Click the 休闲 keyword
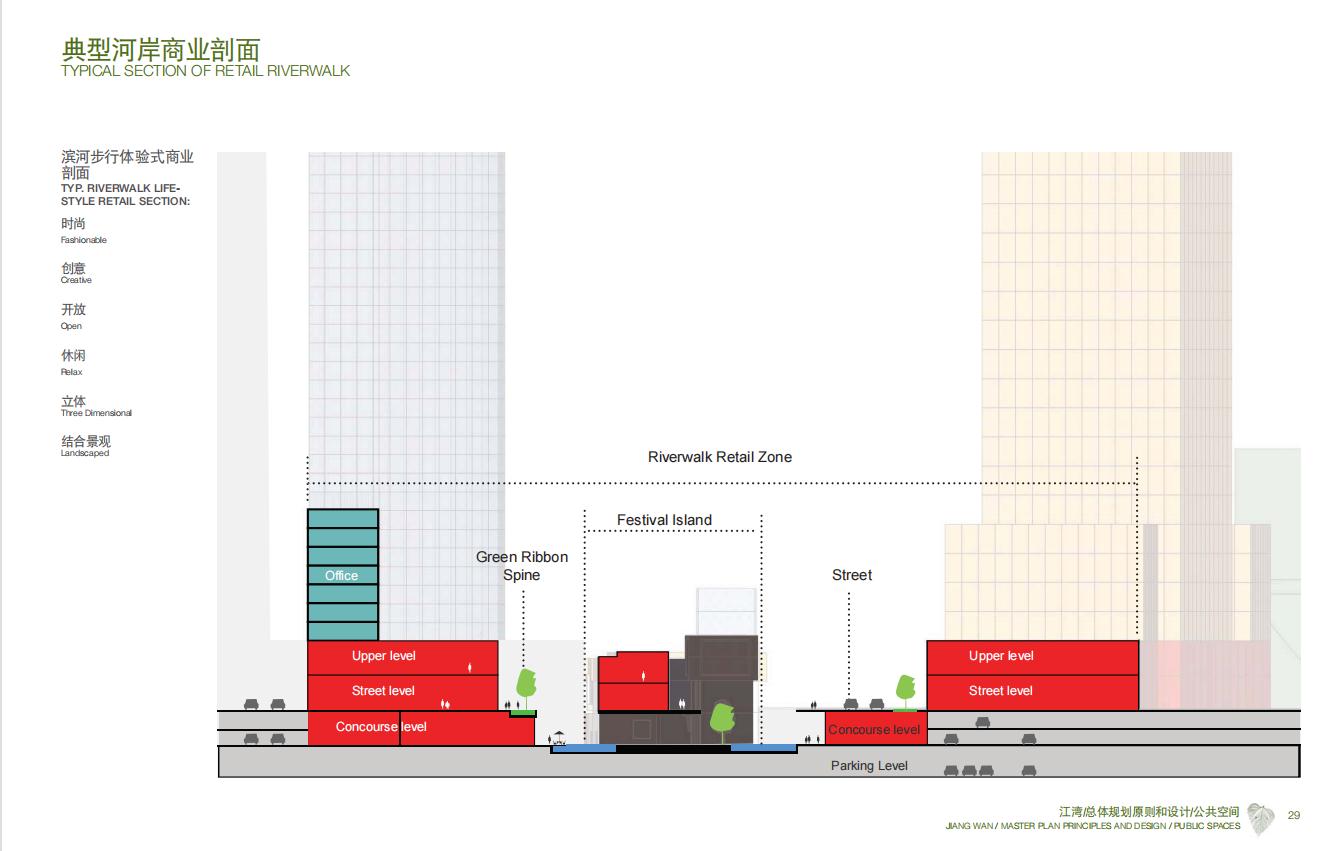The height and width of the screenshot is (851, 1330). tap(73, 356)
